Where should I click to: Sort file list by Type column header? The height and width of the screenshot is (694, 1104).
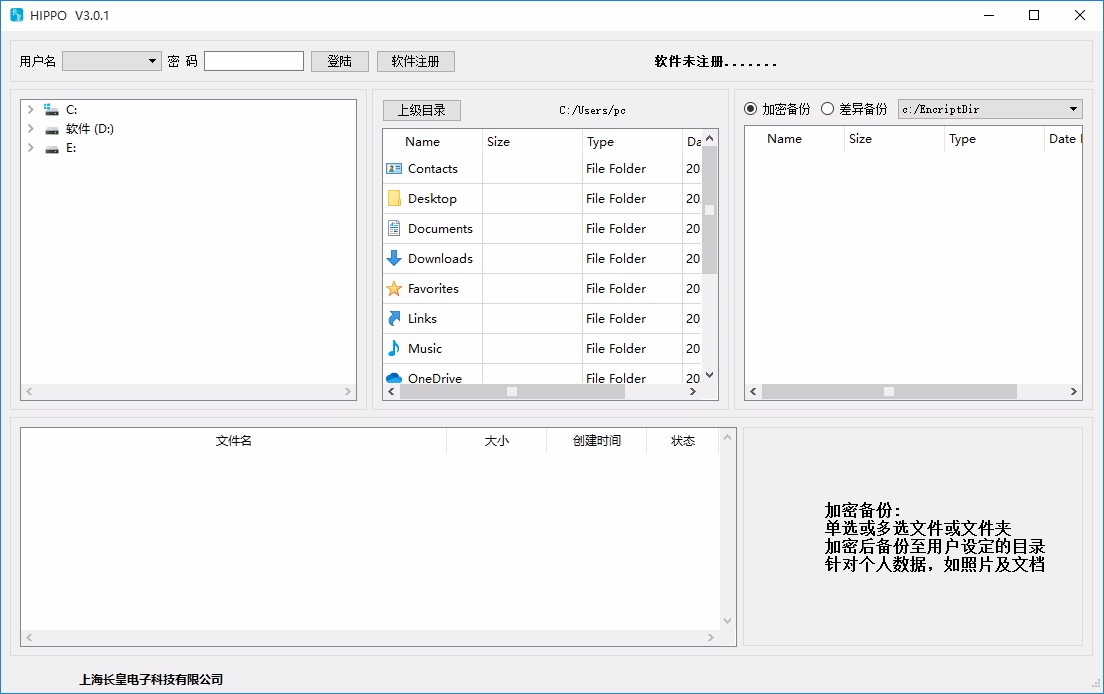click(x=632, y=141)
